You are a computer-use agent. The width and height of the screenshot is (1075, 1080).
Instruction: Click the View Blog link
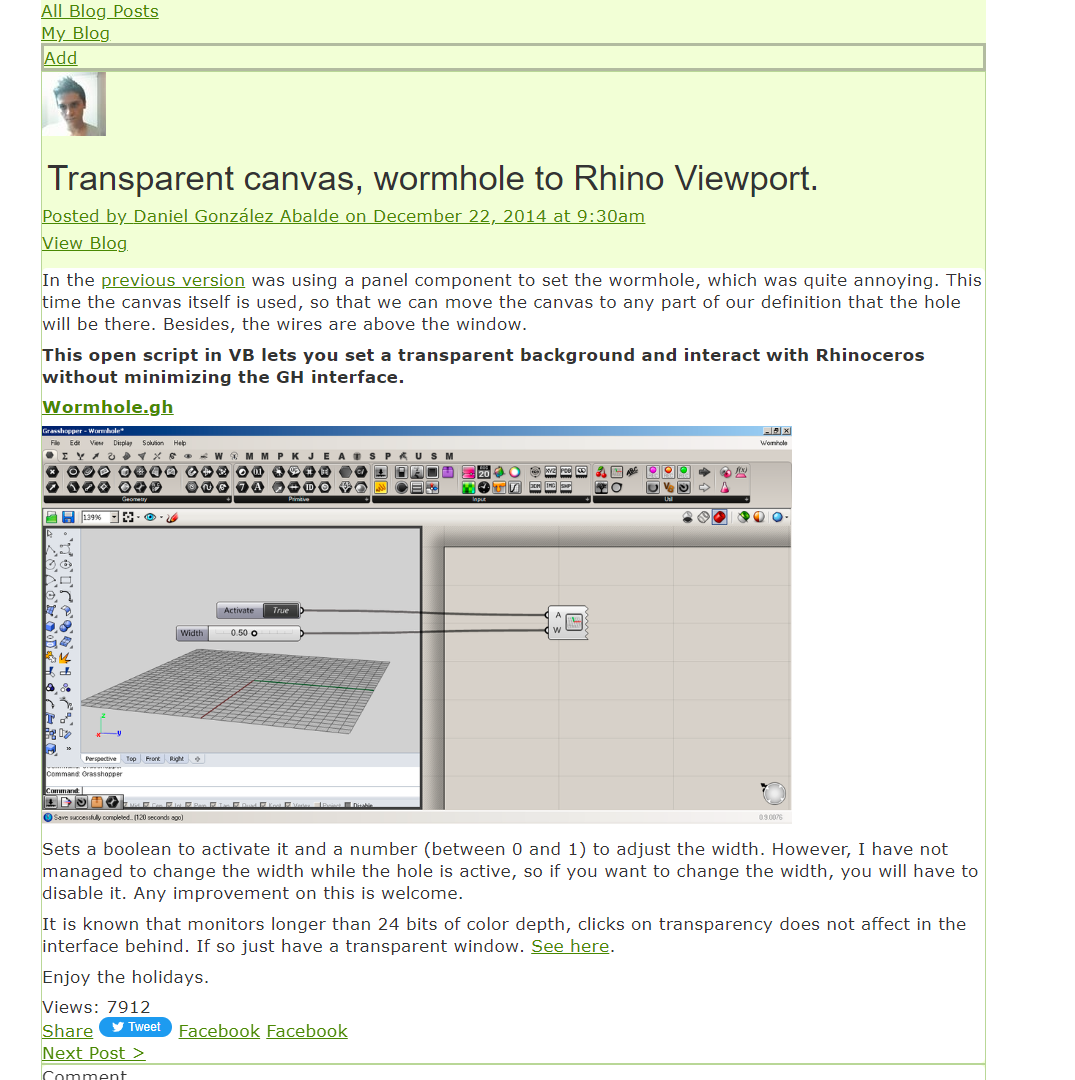(x=85, y=243)
